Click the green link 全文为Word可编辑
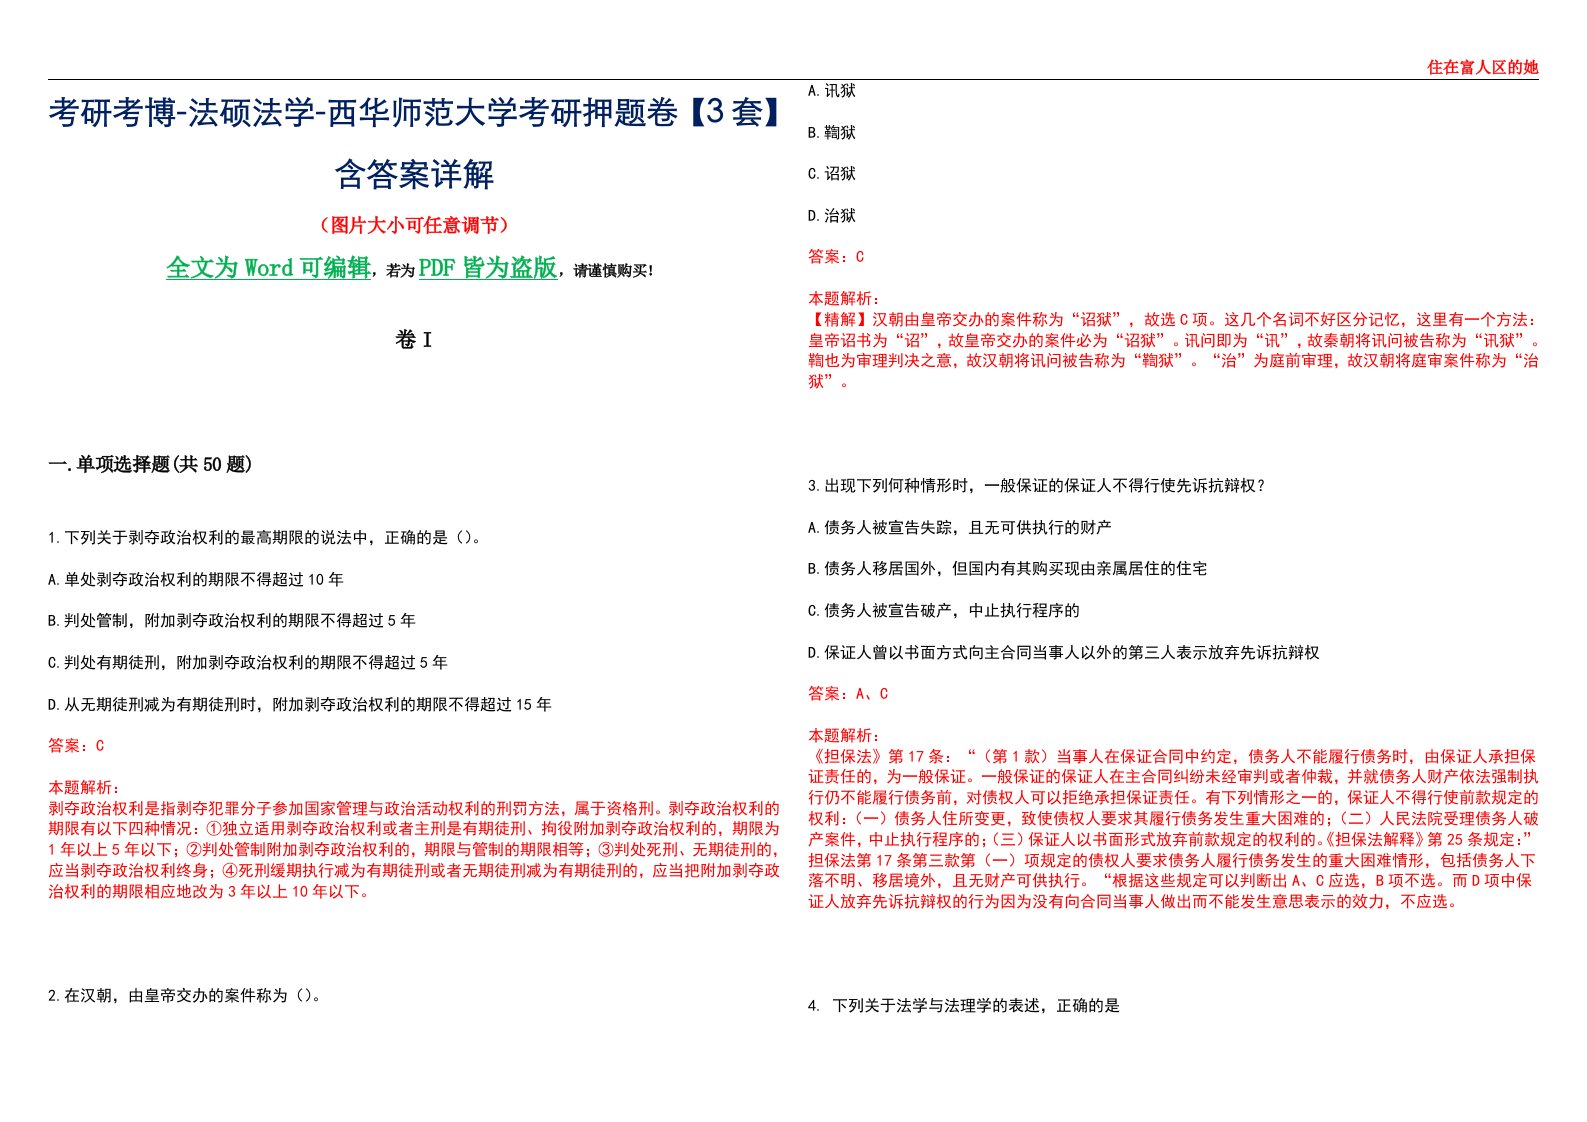This screenshot has width=1587, height=1122. point(268,268)
